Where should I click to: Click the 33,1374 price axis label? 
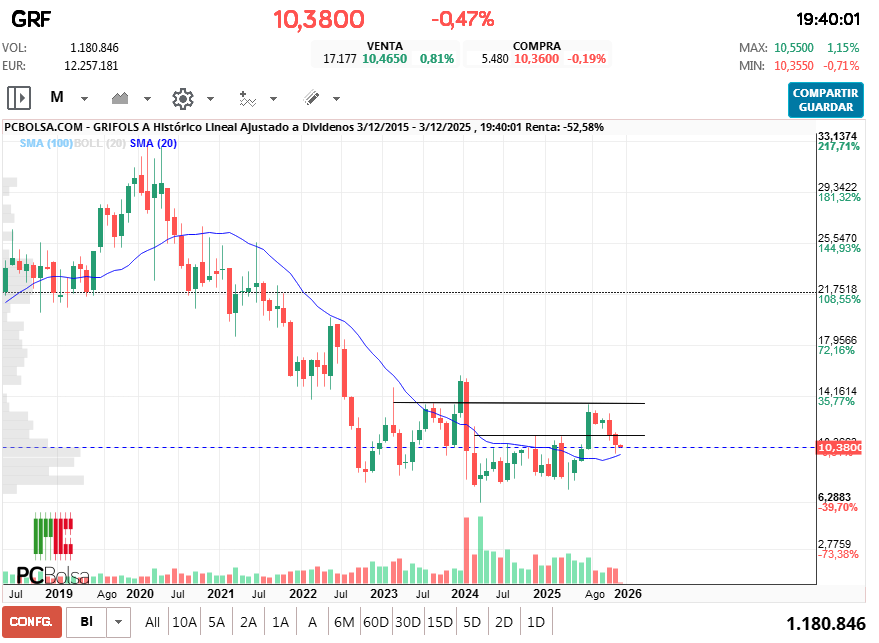click(x=838, y=136)
